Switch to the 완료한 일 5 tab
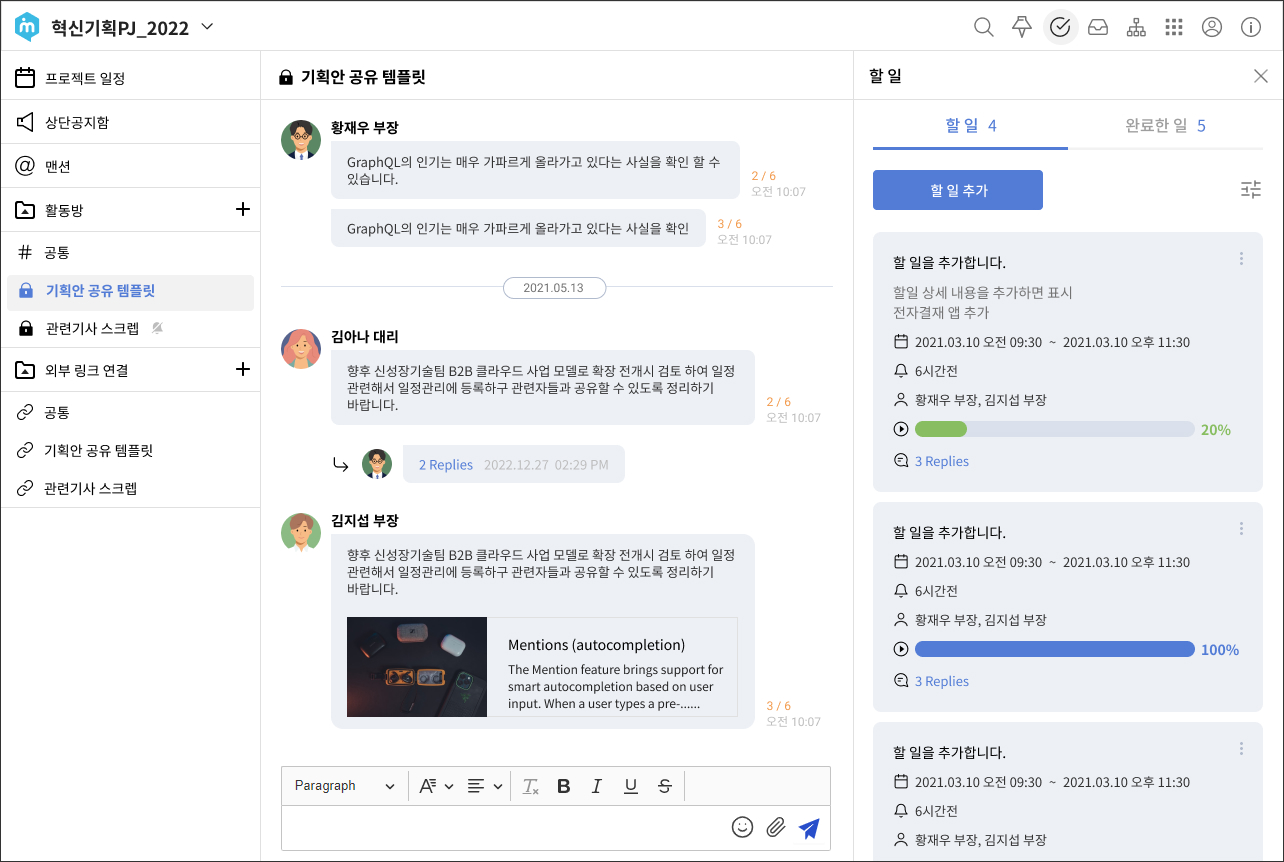The width and height of the screenshot is (1284, 862). point(1165,126)
